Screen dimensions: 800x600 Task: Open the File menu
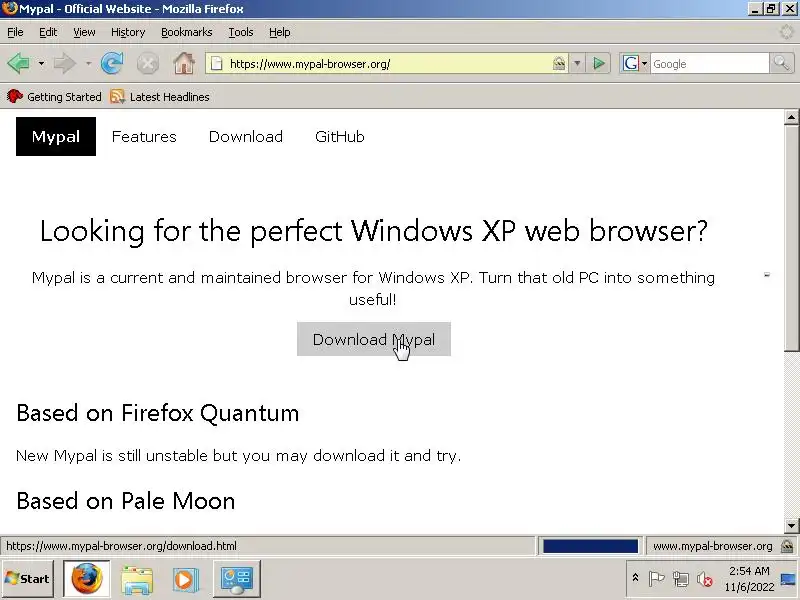coord(15,32)
